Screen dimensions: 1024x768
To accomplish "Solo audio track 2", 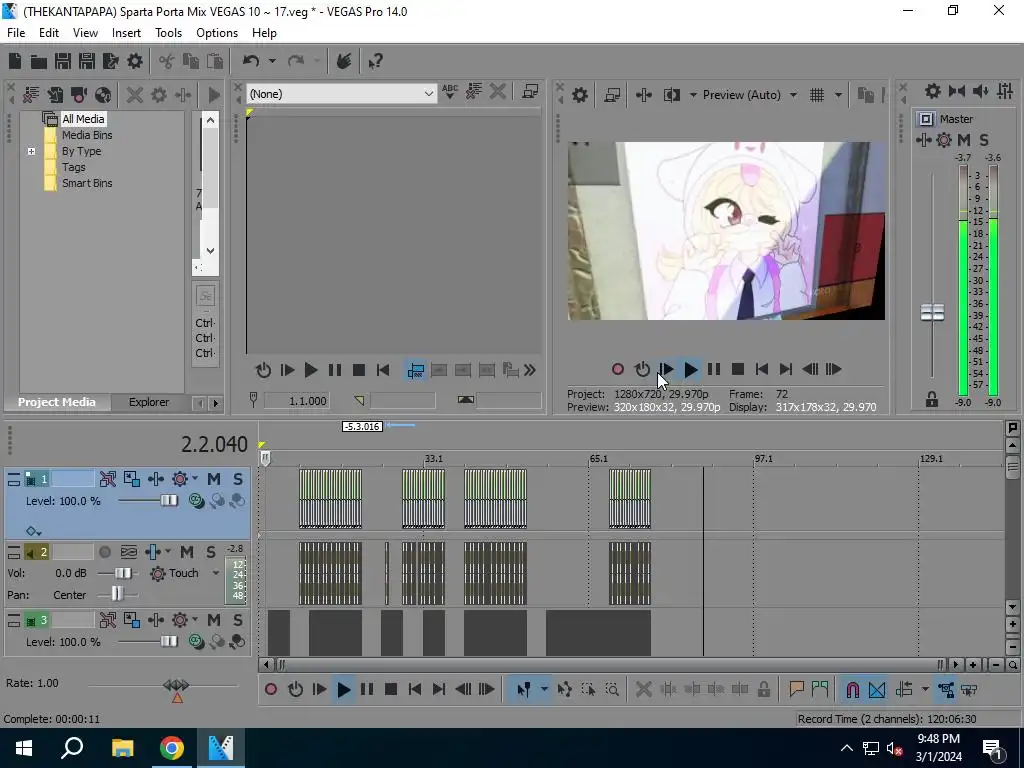I will (210, 552).
